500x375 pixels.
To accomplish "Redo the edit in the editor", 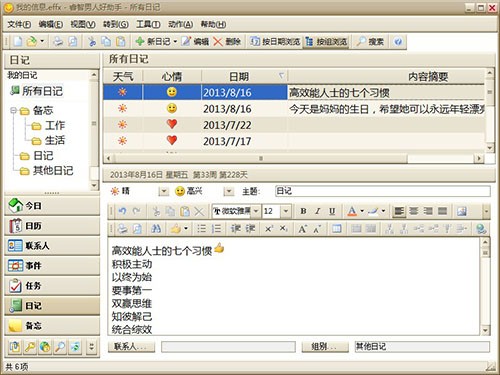I will tap(136, 211).
